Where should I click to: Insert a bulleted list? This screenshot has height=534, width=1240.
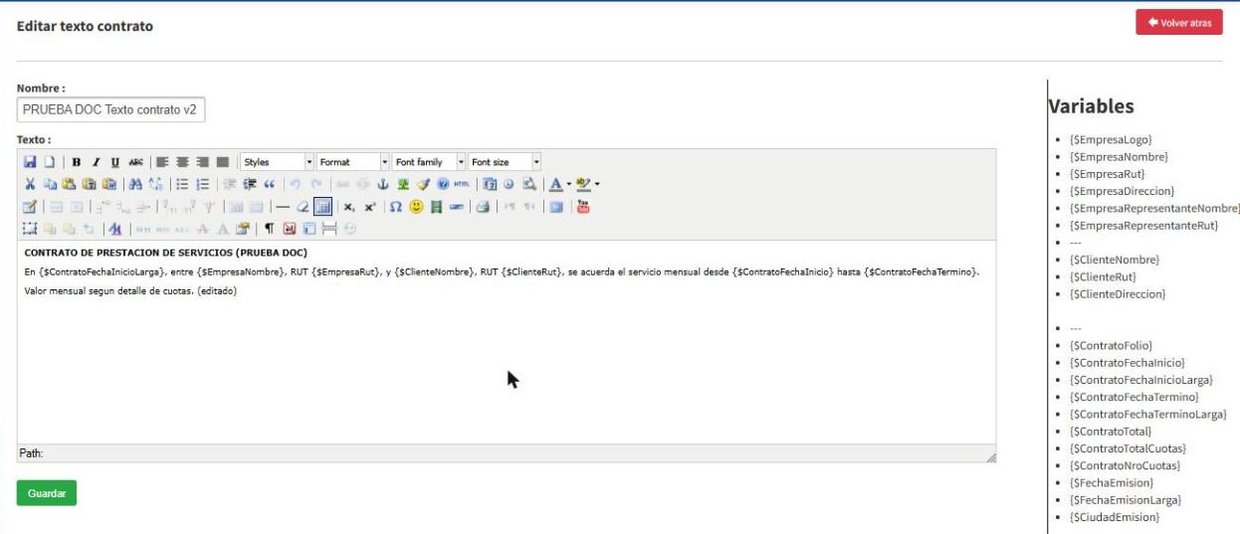pos(182,184)
